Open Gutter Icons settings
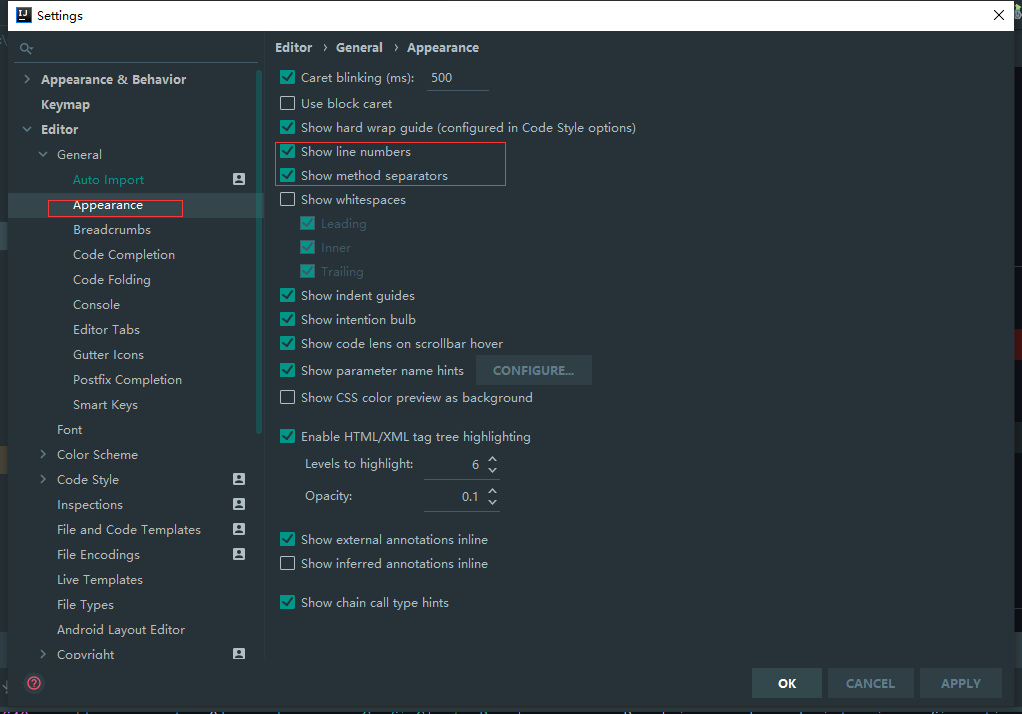The width and height of the screenshot is (1022, 714). [108, 354]
